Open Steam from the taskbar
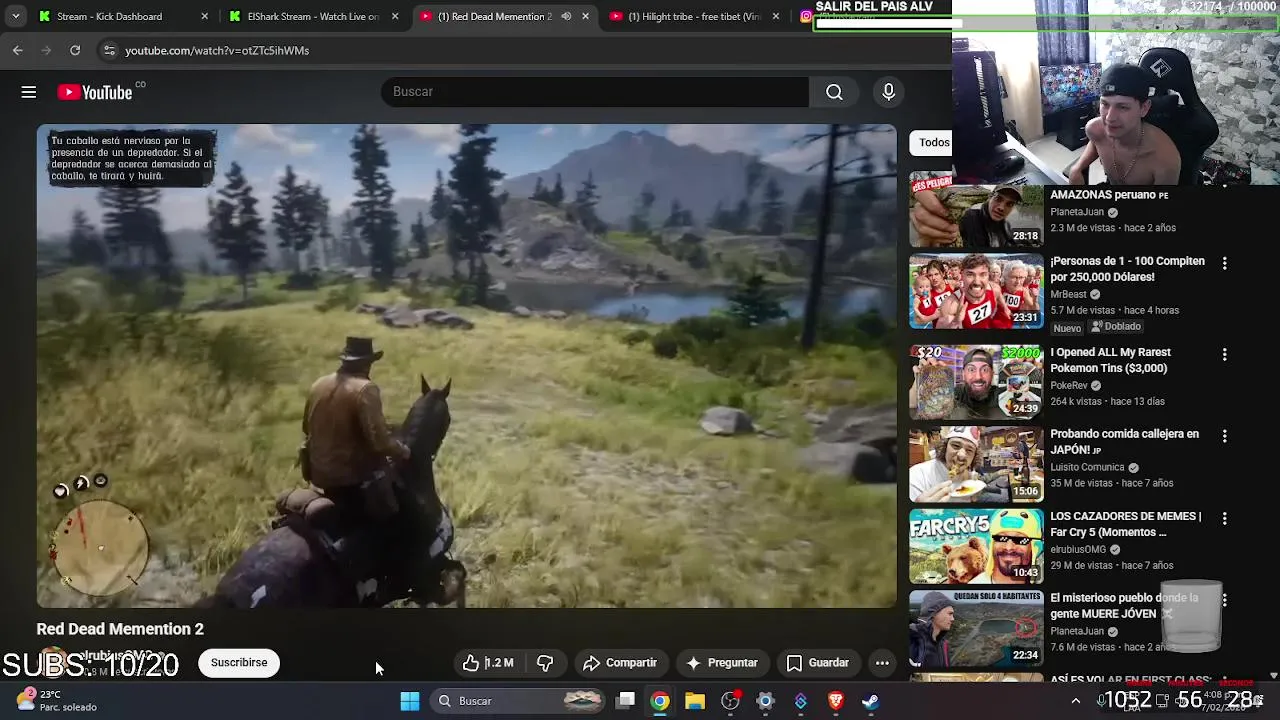 click(x=871, y=701)
